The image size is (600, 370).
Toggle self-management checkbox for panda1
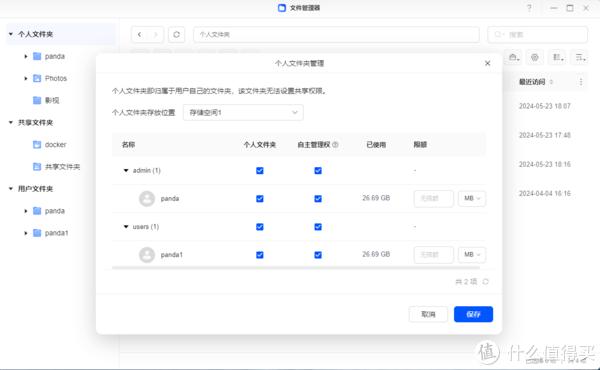(x=318, y=255)
